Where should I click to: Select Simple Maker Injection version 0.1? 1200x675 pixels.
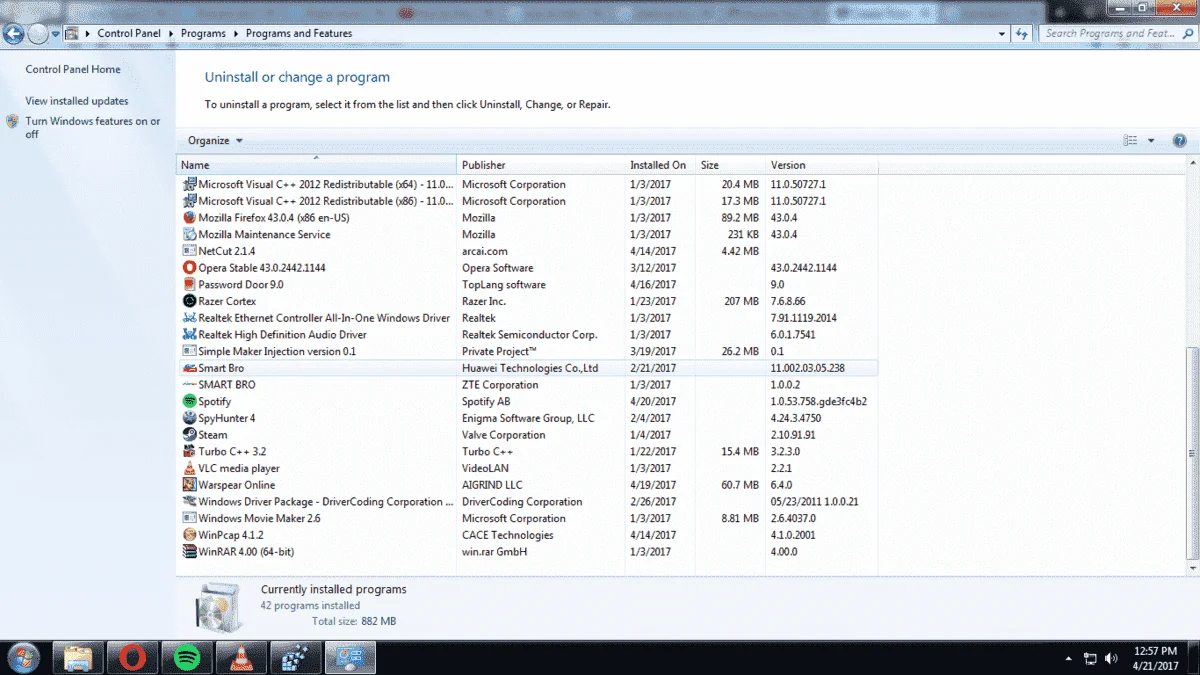(528, 351)
